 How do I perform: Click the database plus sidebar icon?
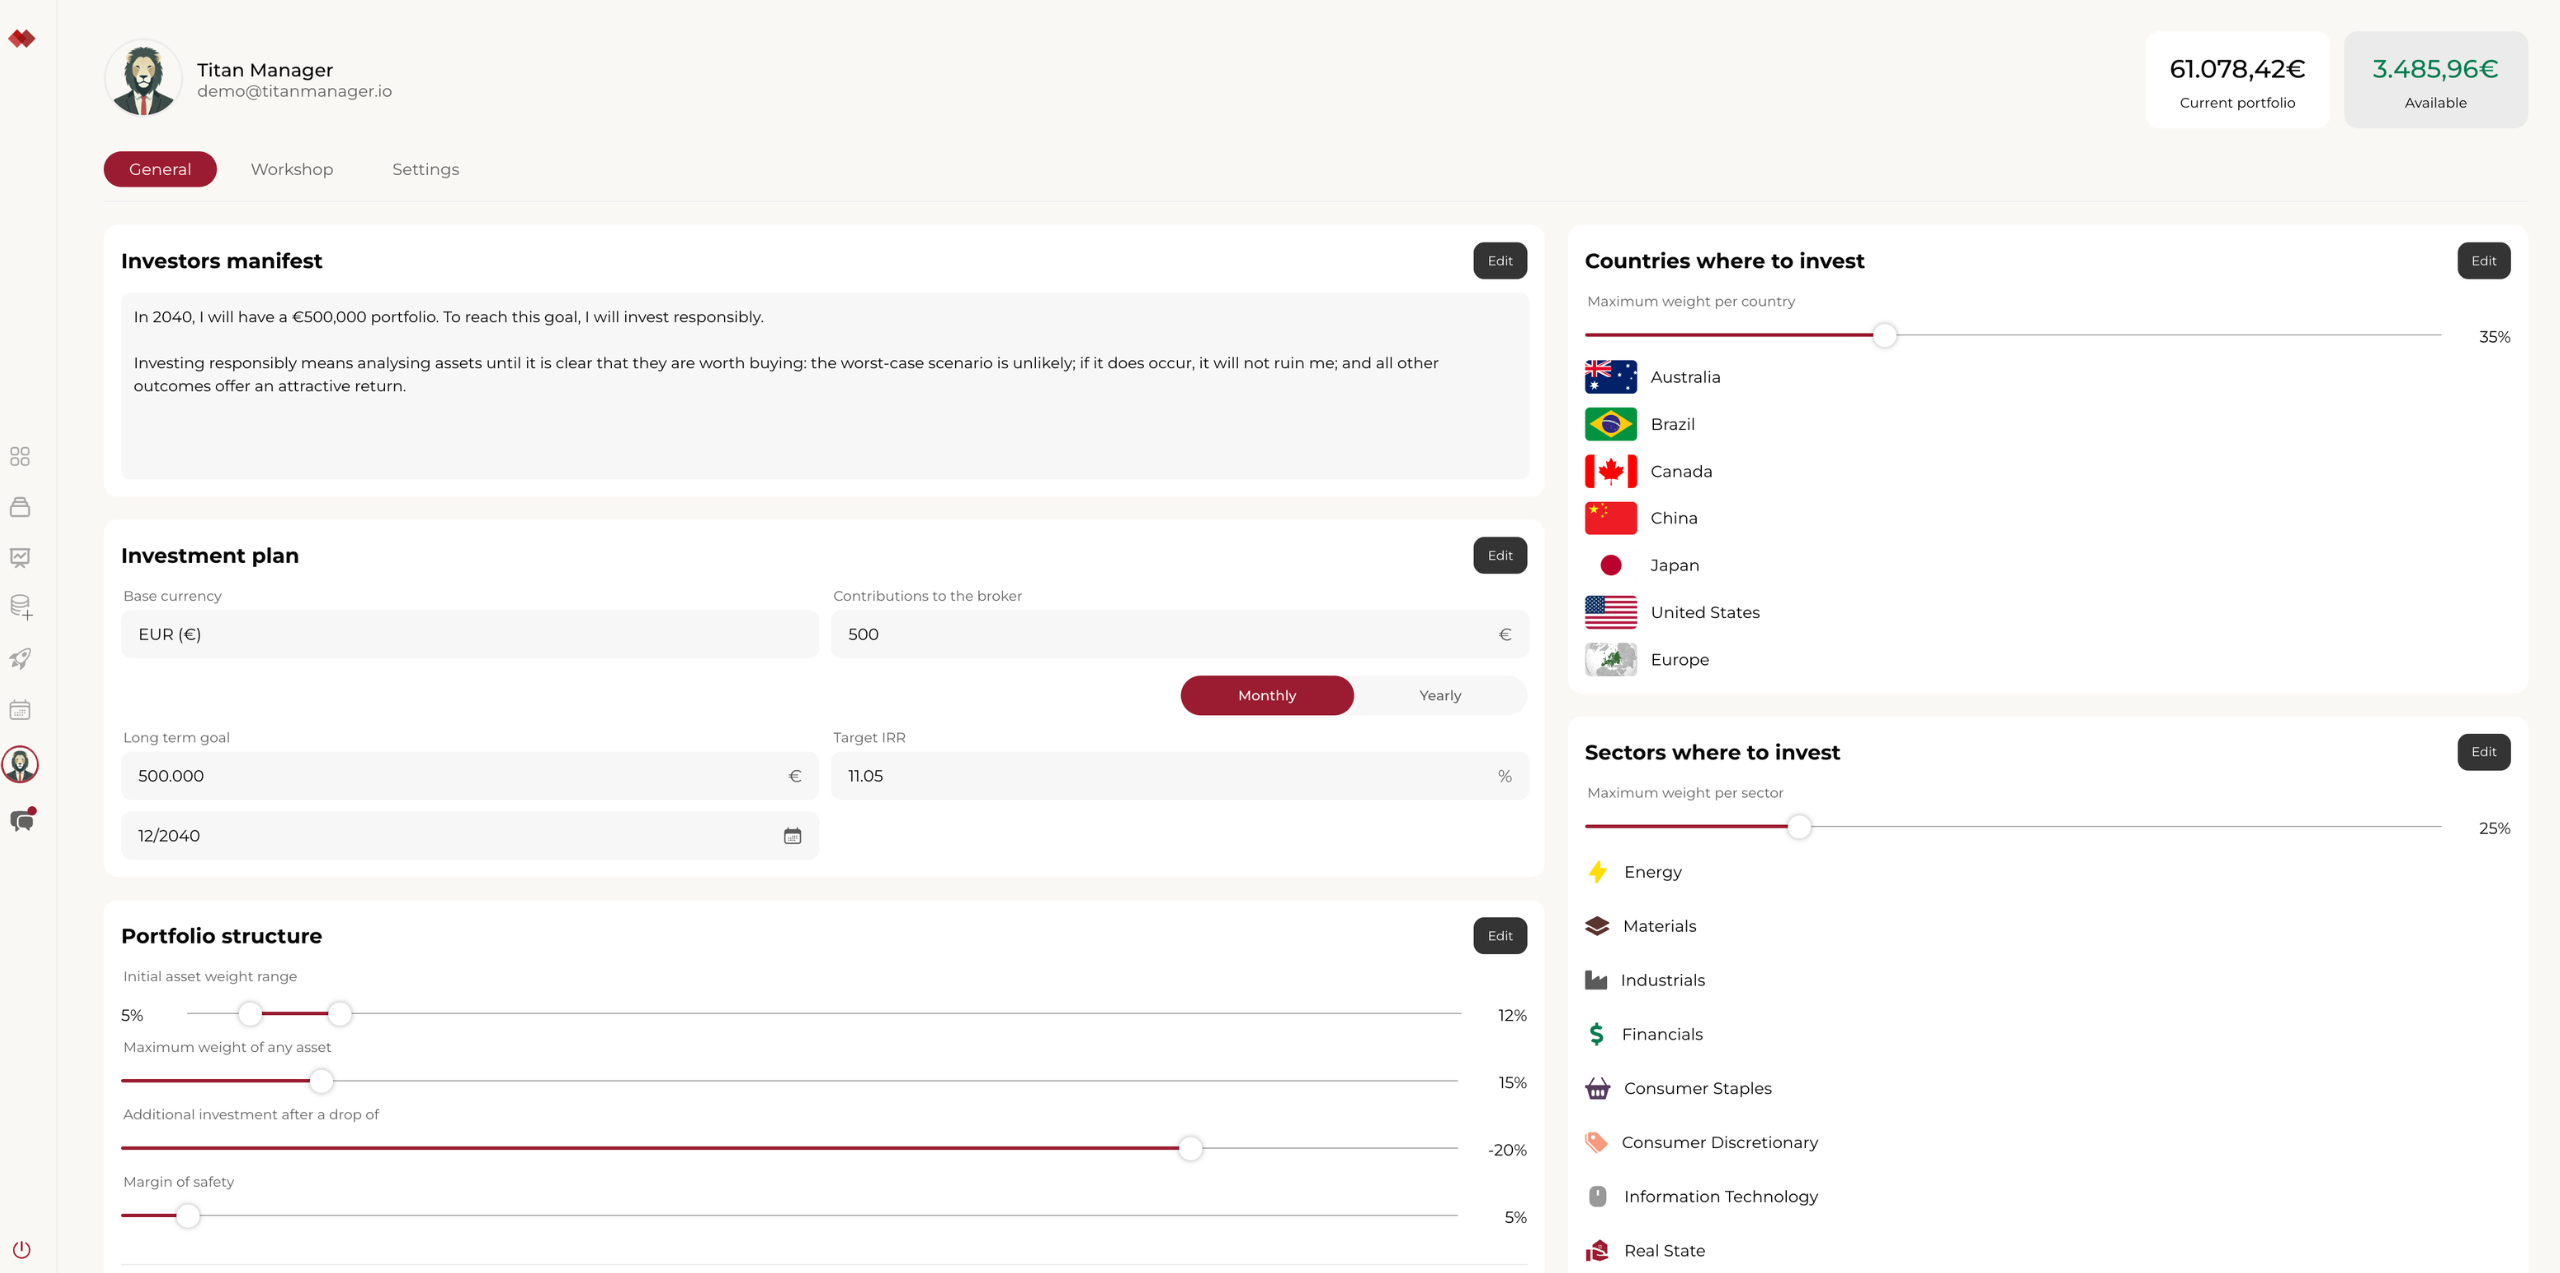[x=20, y=607]
